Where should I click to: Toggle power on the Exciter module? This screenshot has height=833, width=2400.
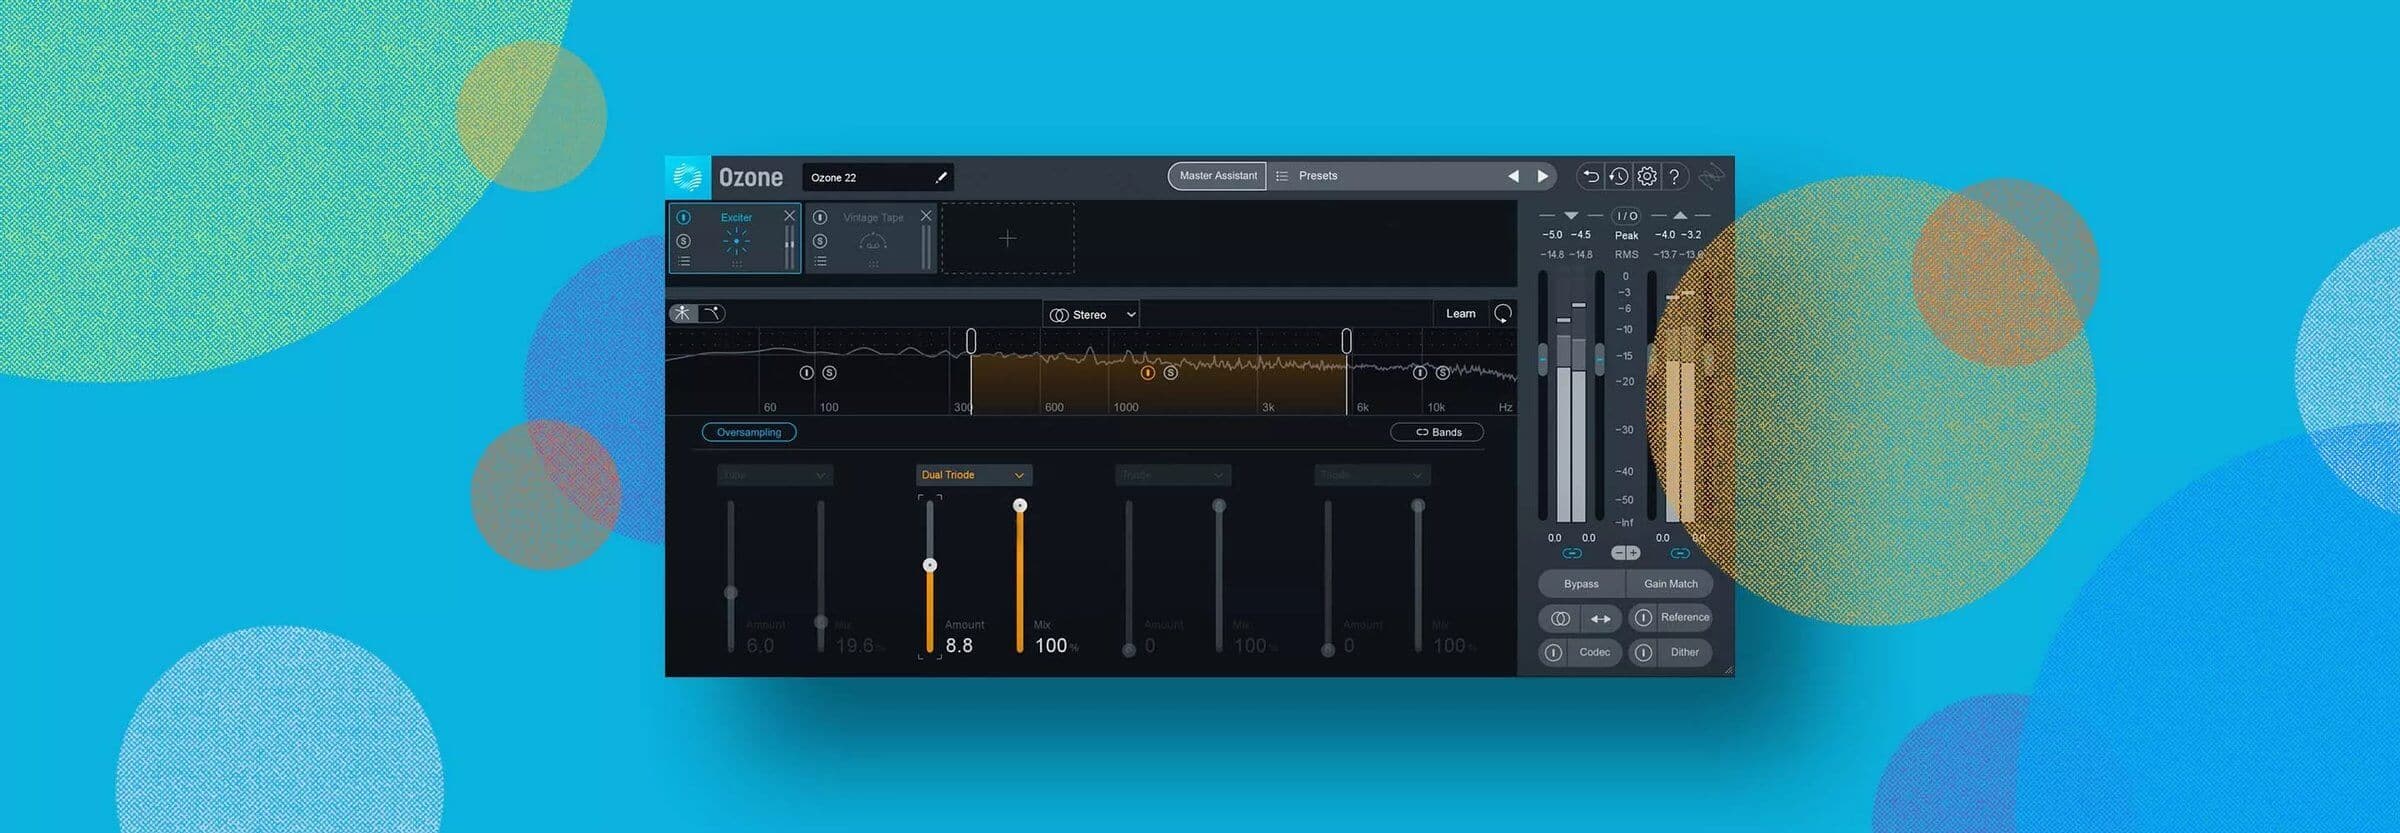click(x=683, y=217)
